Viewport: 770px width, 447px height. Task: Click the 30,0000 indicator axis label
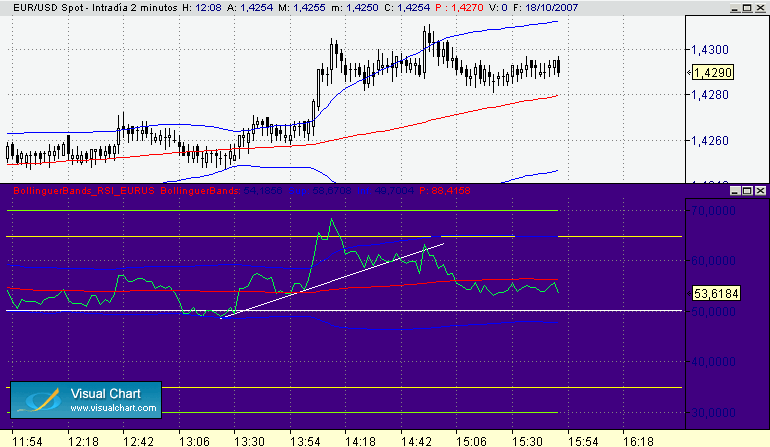coord(714,413)
